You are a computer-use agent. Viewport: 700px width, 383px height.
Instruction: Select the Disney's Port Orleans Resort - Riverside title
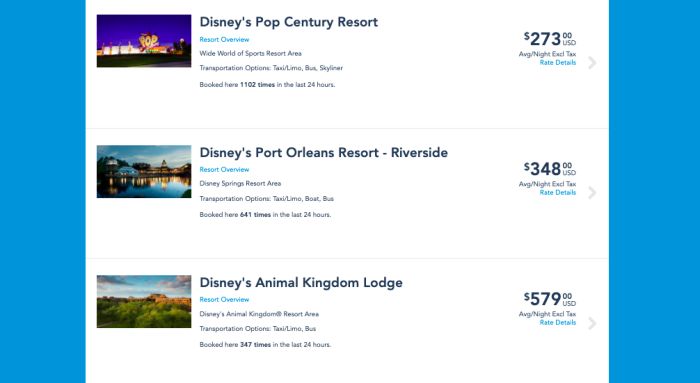[x=324, y=152]
